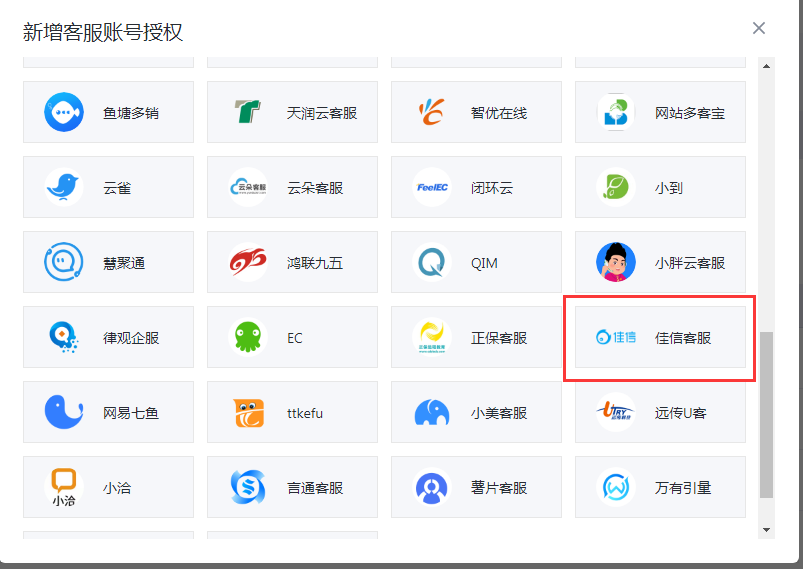Click the 小到 label text
The width and height of the screenshot is (803, 569).
pyautogui.click(x=669, y=188)
